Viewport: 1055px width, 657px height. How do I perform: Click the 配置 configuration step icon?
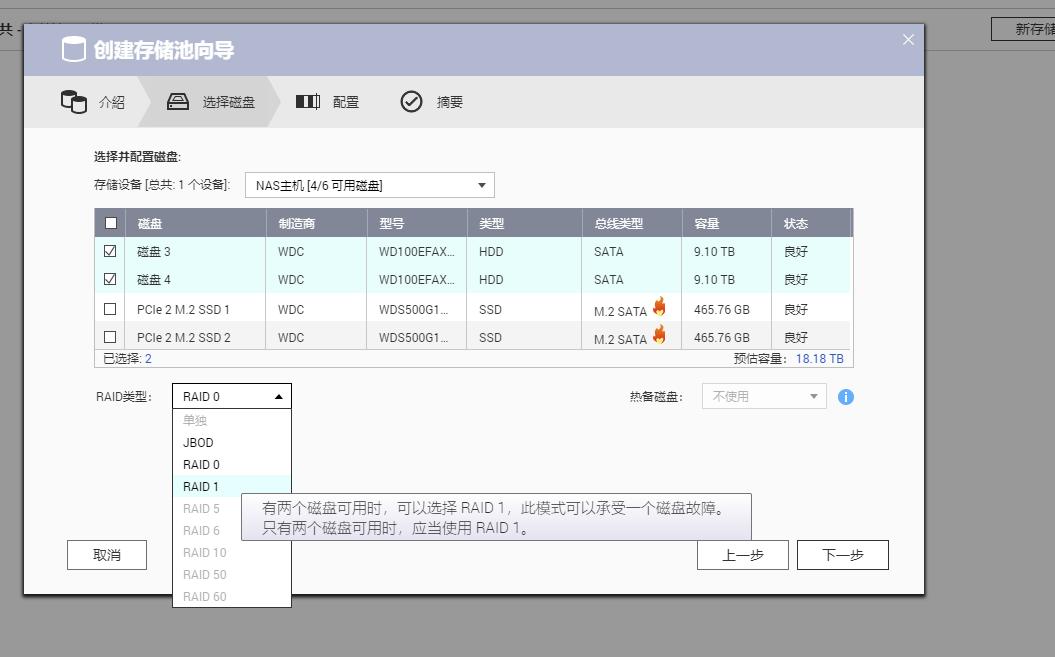tap(308, 100)
